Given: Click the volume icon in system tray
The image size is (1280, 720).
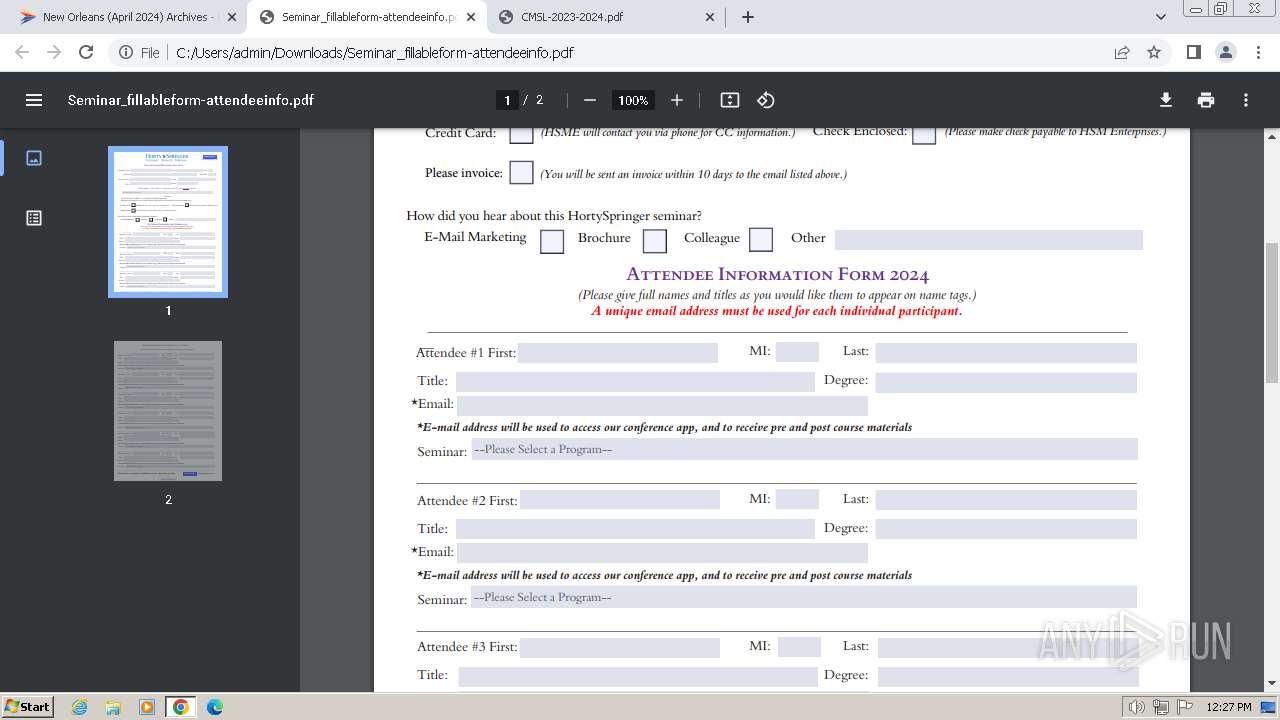Looking at the screenshot, I should tap(1137, 707).
